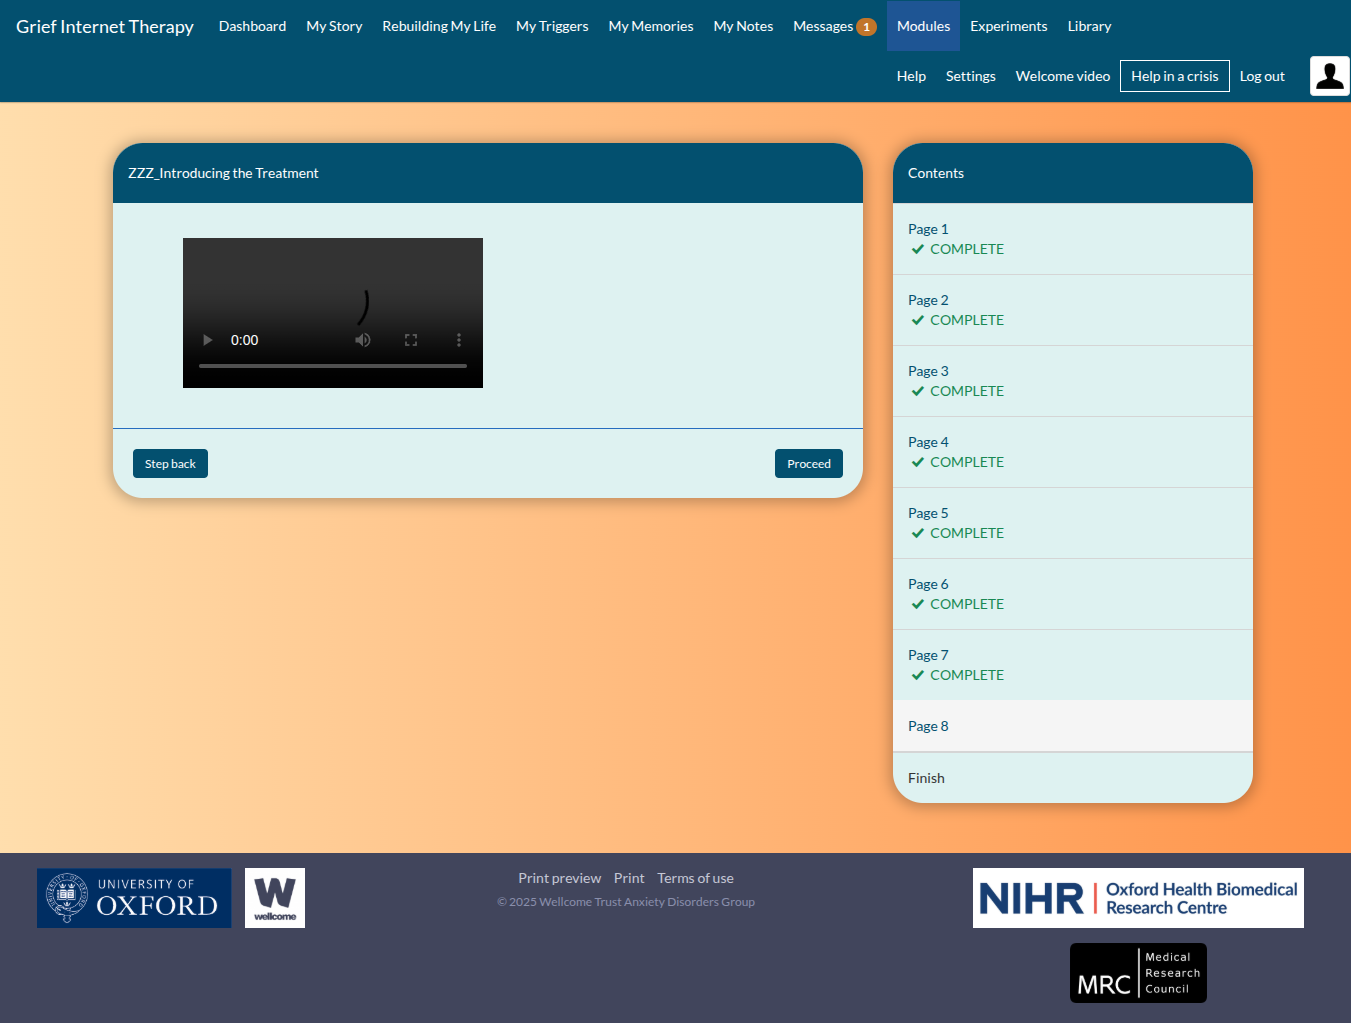
Task: Select Finish in the Contents panel
Action: (926, 778)
